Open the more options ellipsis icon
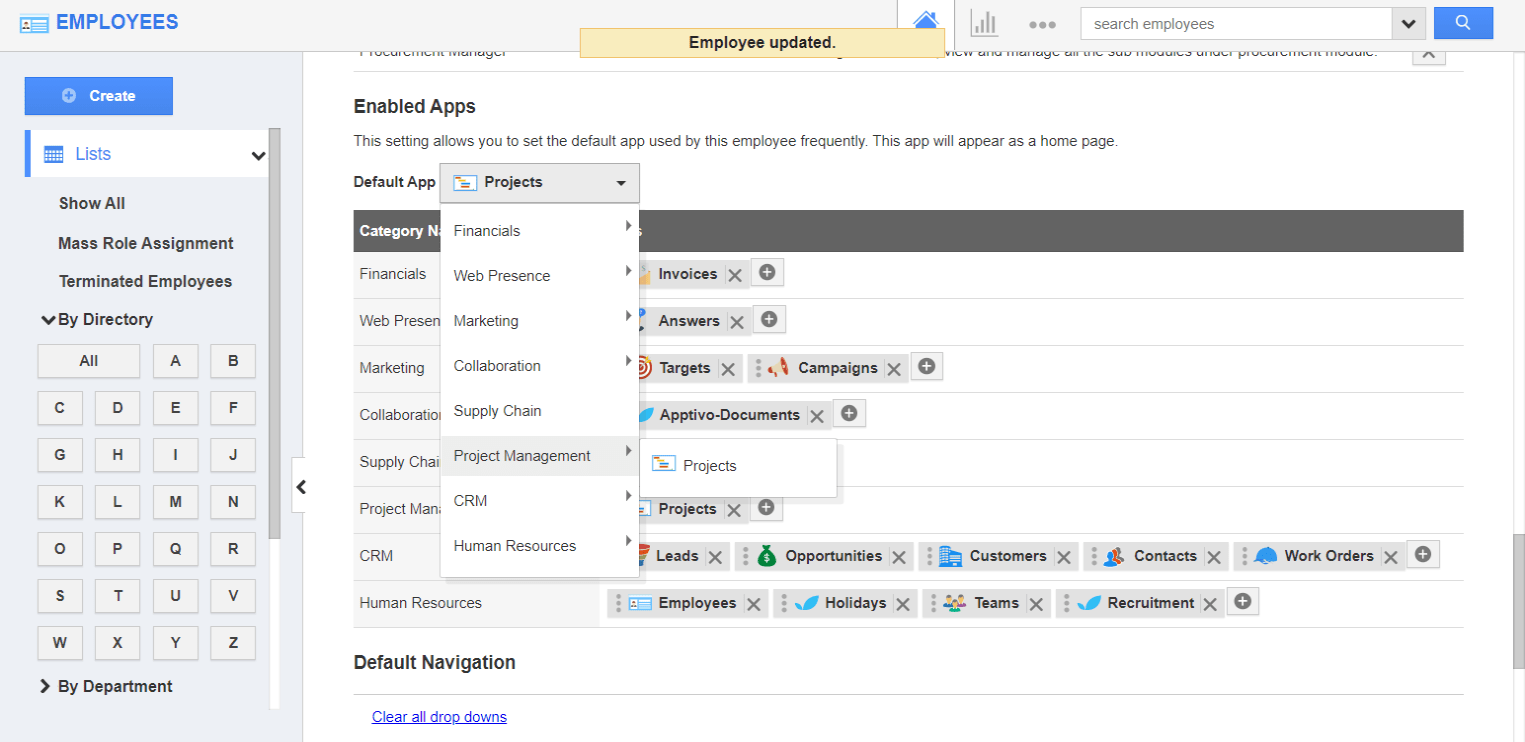Screen dimensions: 1525x742 pos(1042,24)
